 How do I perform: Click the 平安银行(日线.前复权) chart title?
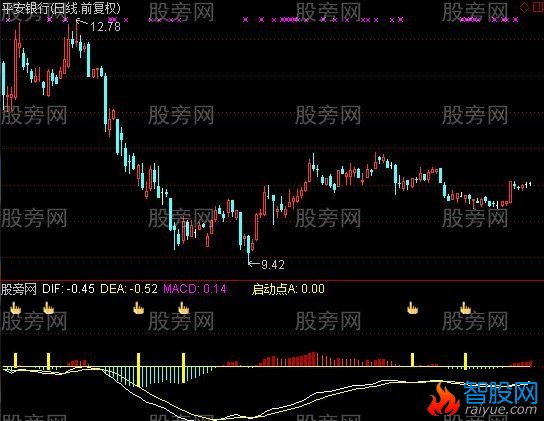pyautogui.click(x=61, y=8)
